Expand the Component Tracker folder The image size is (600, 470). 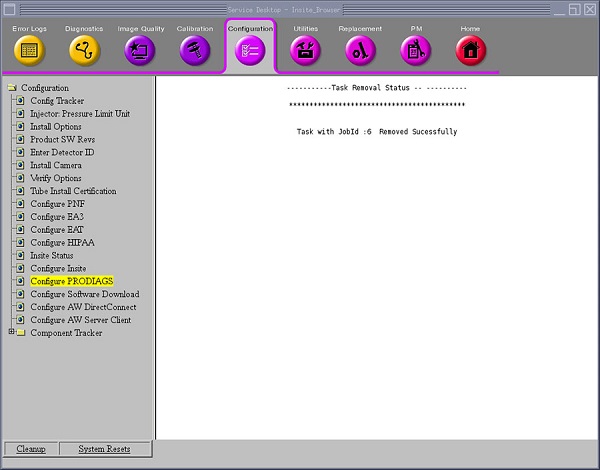11,333
